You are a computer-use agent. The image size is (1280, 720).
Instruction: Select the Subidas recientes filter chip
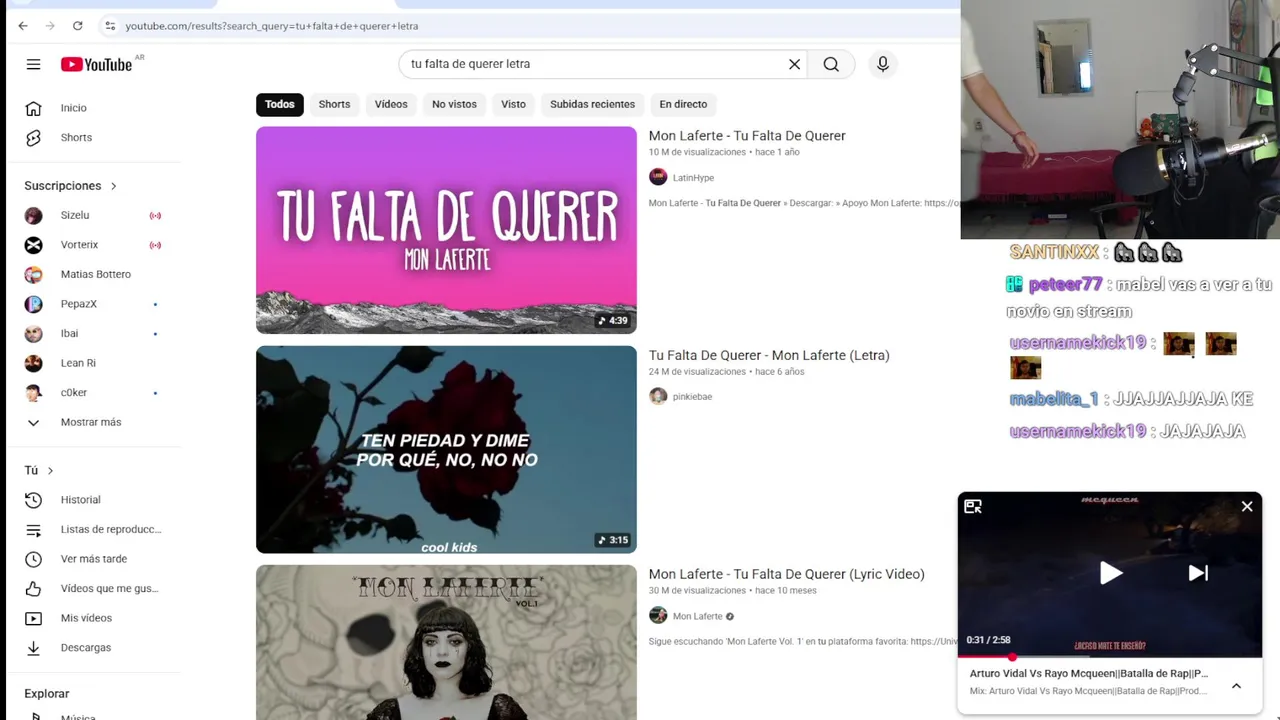pyautogui.click(x=592, y=104)
